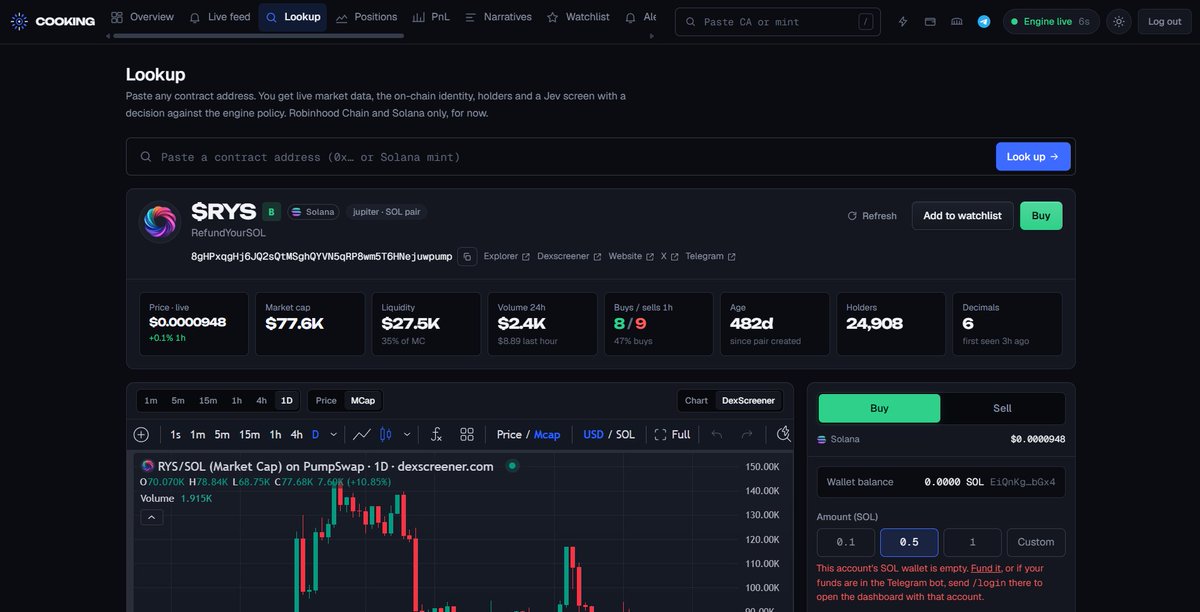Open the Telegram link under token address
The height and width of the screenshot is (612, 1200).
tap(710, 256)
